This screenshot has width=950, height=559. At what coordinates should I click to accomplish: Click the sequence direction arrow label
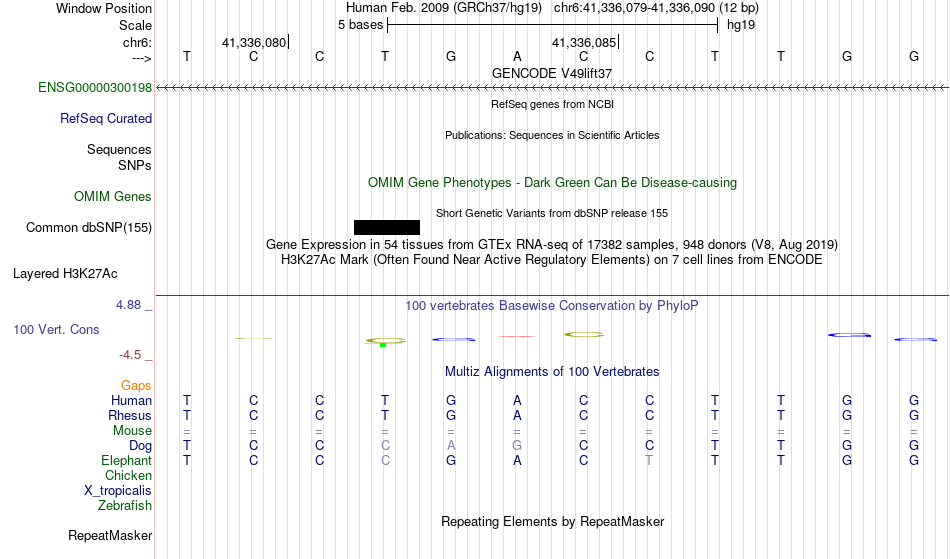(x=141, y=58)
